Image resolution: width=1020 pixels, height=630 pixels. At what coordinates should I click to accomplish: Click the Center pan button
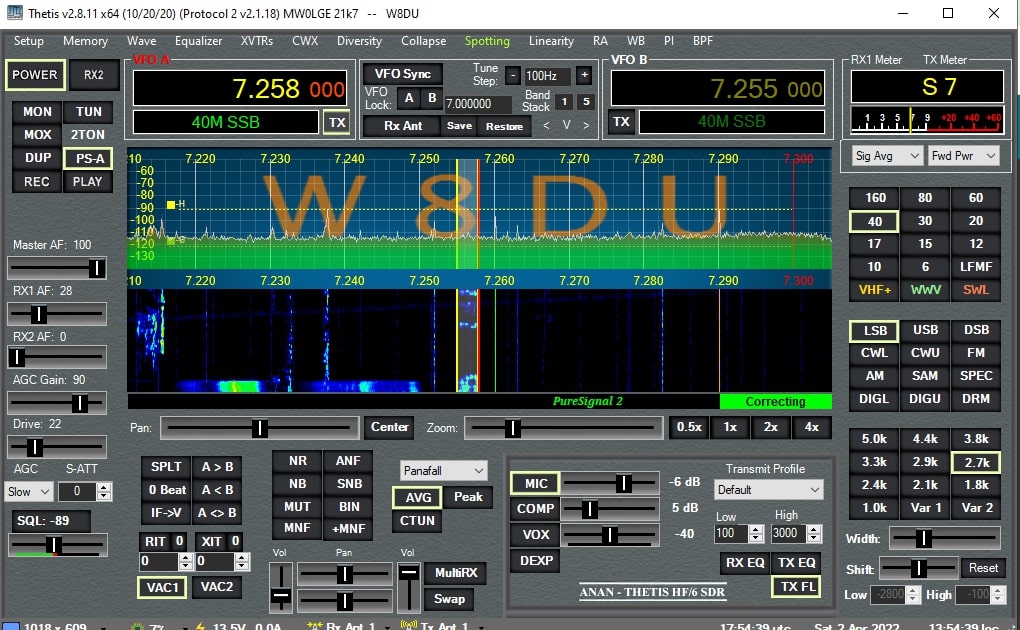(x=390, y=427)
